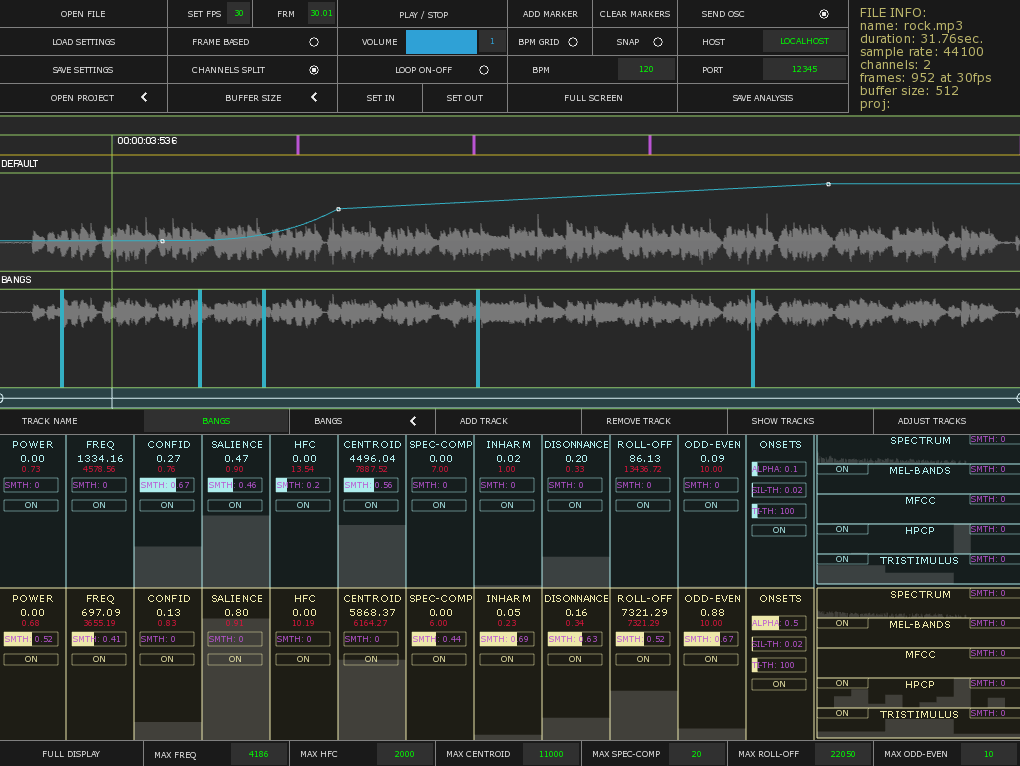Toggle ON for bottom-row Salience meter
The width and height of the screenshot is (1020, 766).
pyautogui.click(x=235, y=659)
